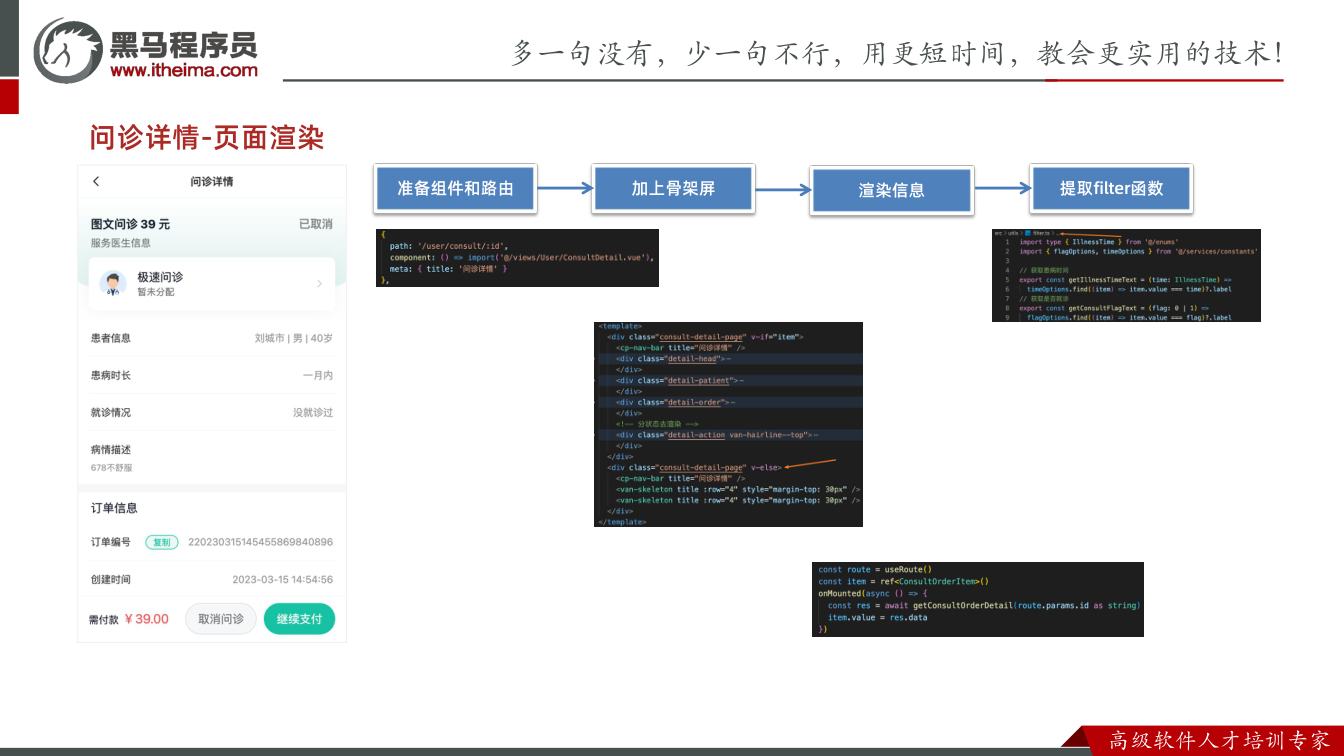Click the 提取filter函数 step box
This screenshot has height=756, width=1344.
click(1111, 188)
